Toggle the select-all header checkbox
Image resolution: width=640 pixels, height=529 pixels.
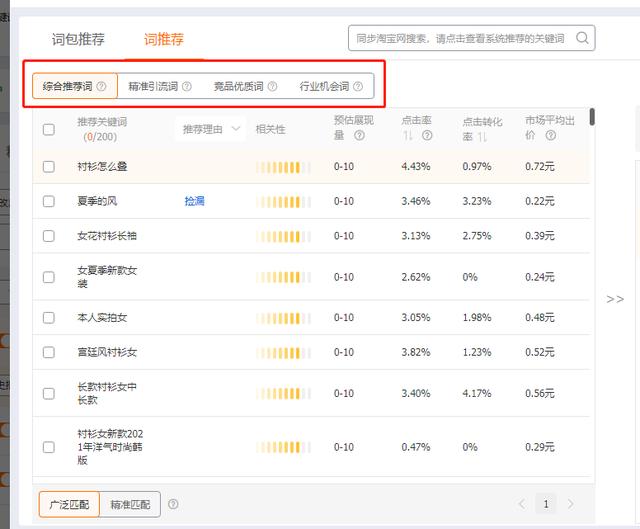tap(49, 129)
